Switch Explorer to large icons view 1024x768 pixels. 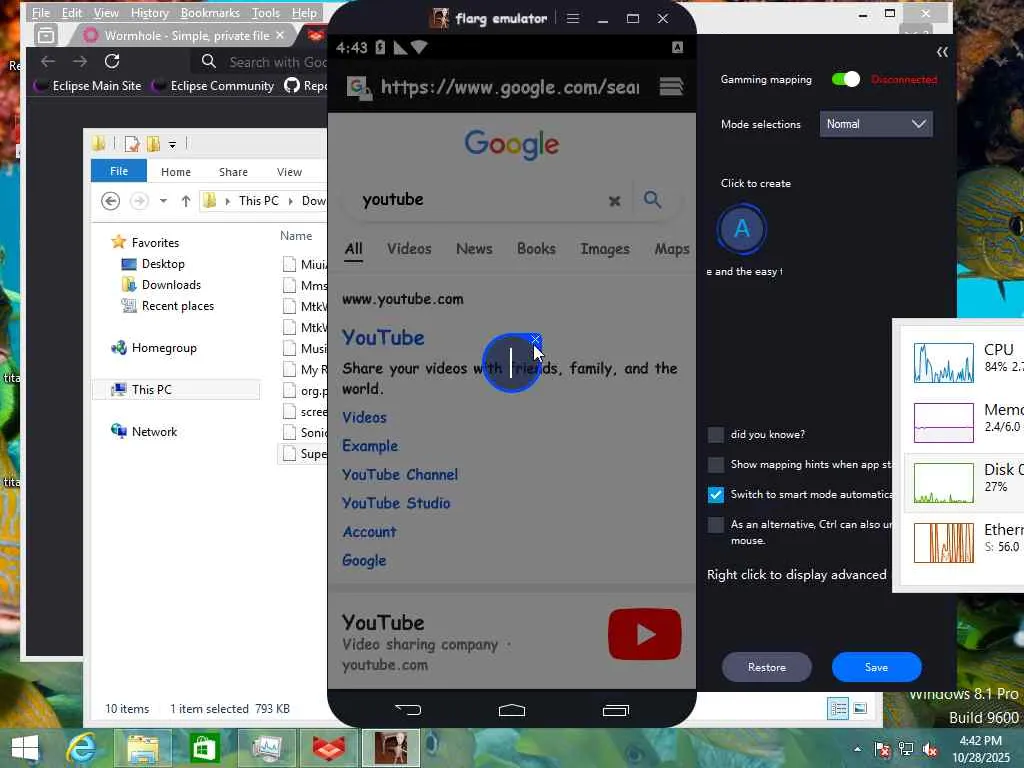(x=860, y=709)
